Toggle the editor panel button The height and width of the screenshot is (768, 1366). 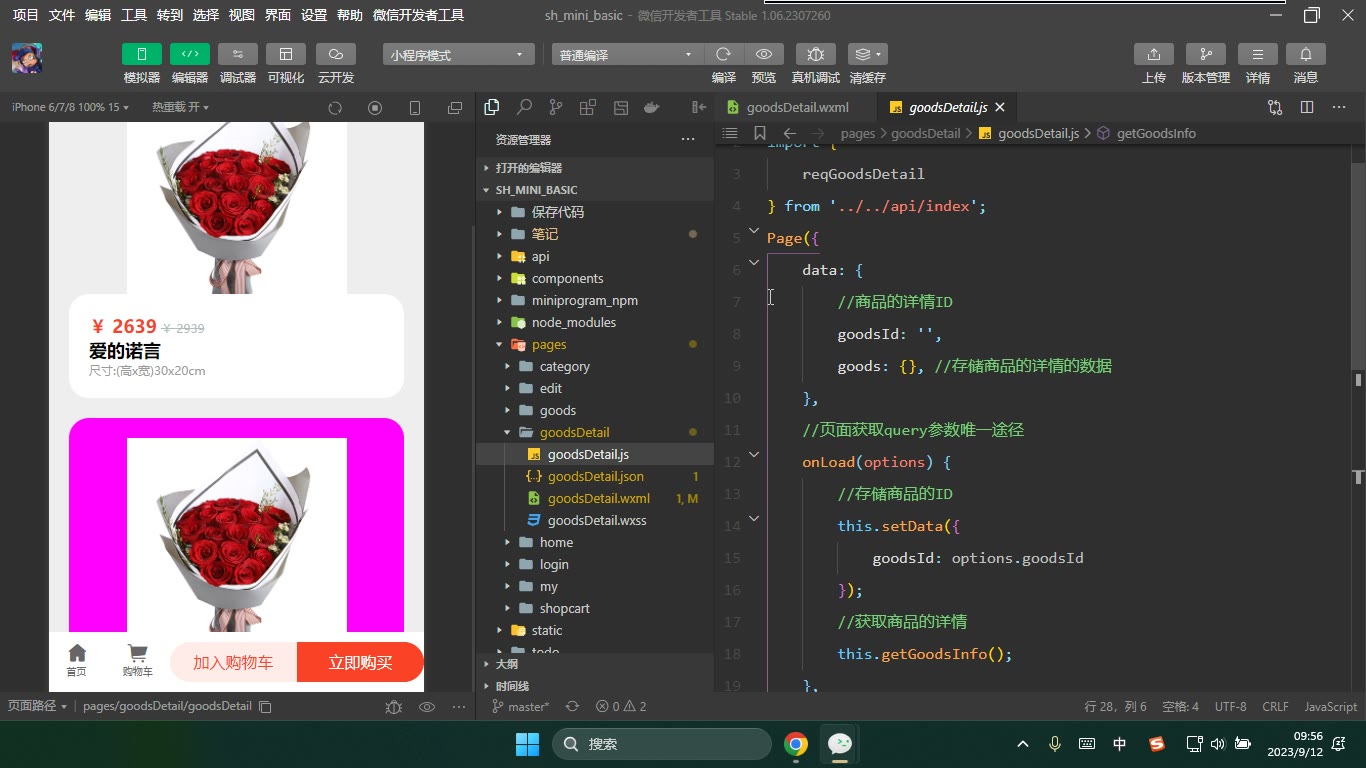coord(190,54)
